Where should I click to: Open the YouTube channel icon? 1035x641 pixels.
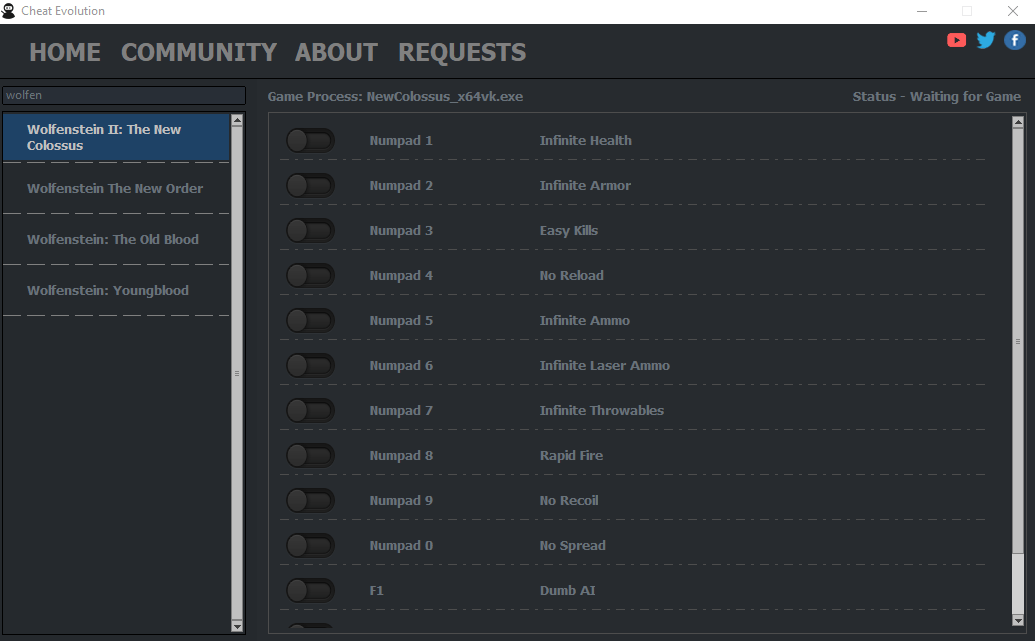tap(956, 40)
